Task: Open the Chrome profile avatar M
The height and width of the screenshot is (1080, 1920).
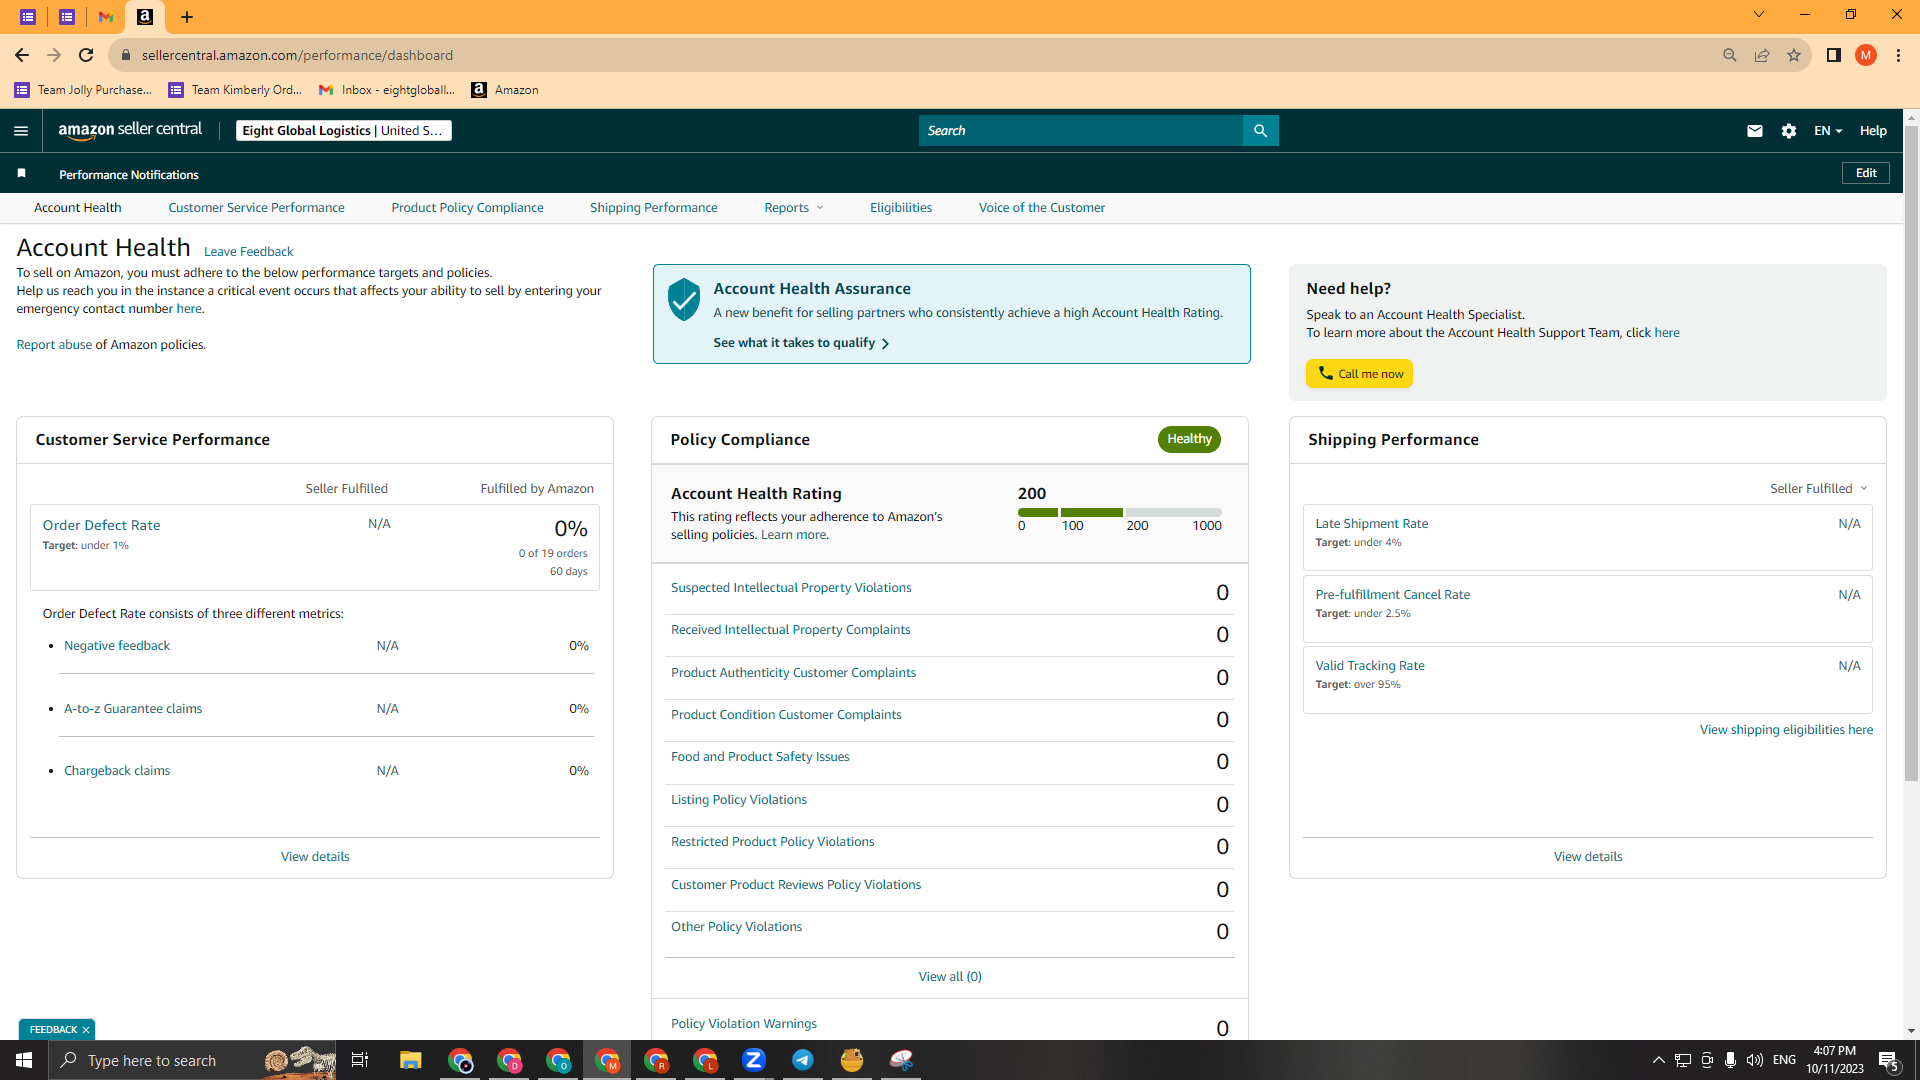Action: pos(1866,55)
